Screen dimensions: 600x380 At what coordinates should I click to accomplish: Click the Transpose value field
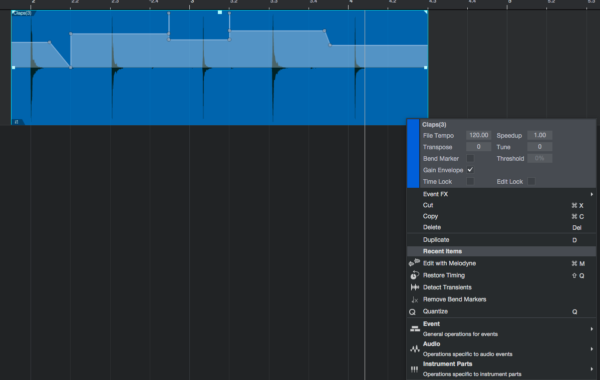pos(478,147)
